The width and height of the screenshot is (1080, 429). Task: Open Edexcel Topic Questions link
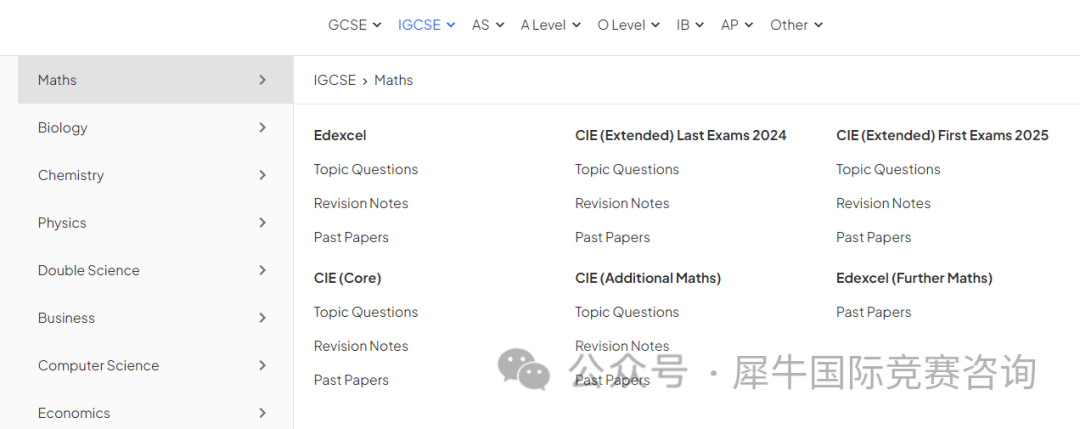366,169
